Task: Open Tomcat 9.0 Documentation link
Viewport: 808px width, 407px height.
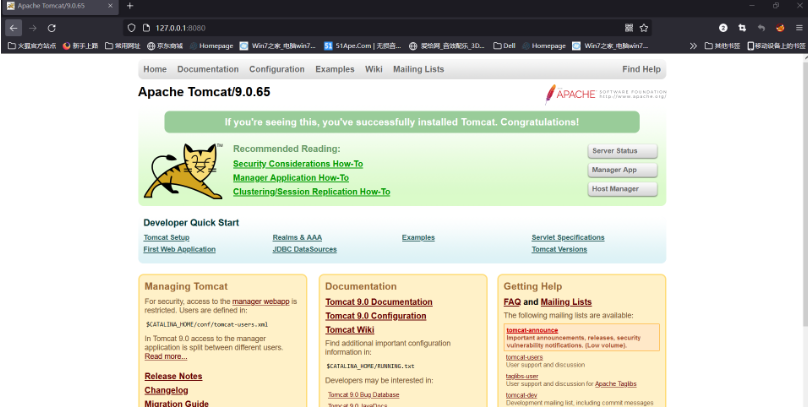Action: point(379,302)
